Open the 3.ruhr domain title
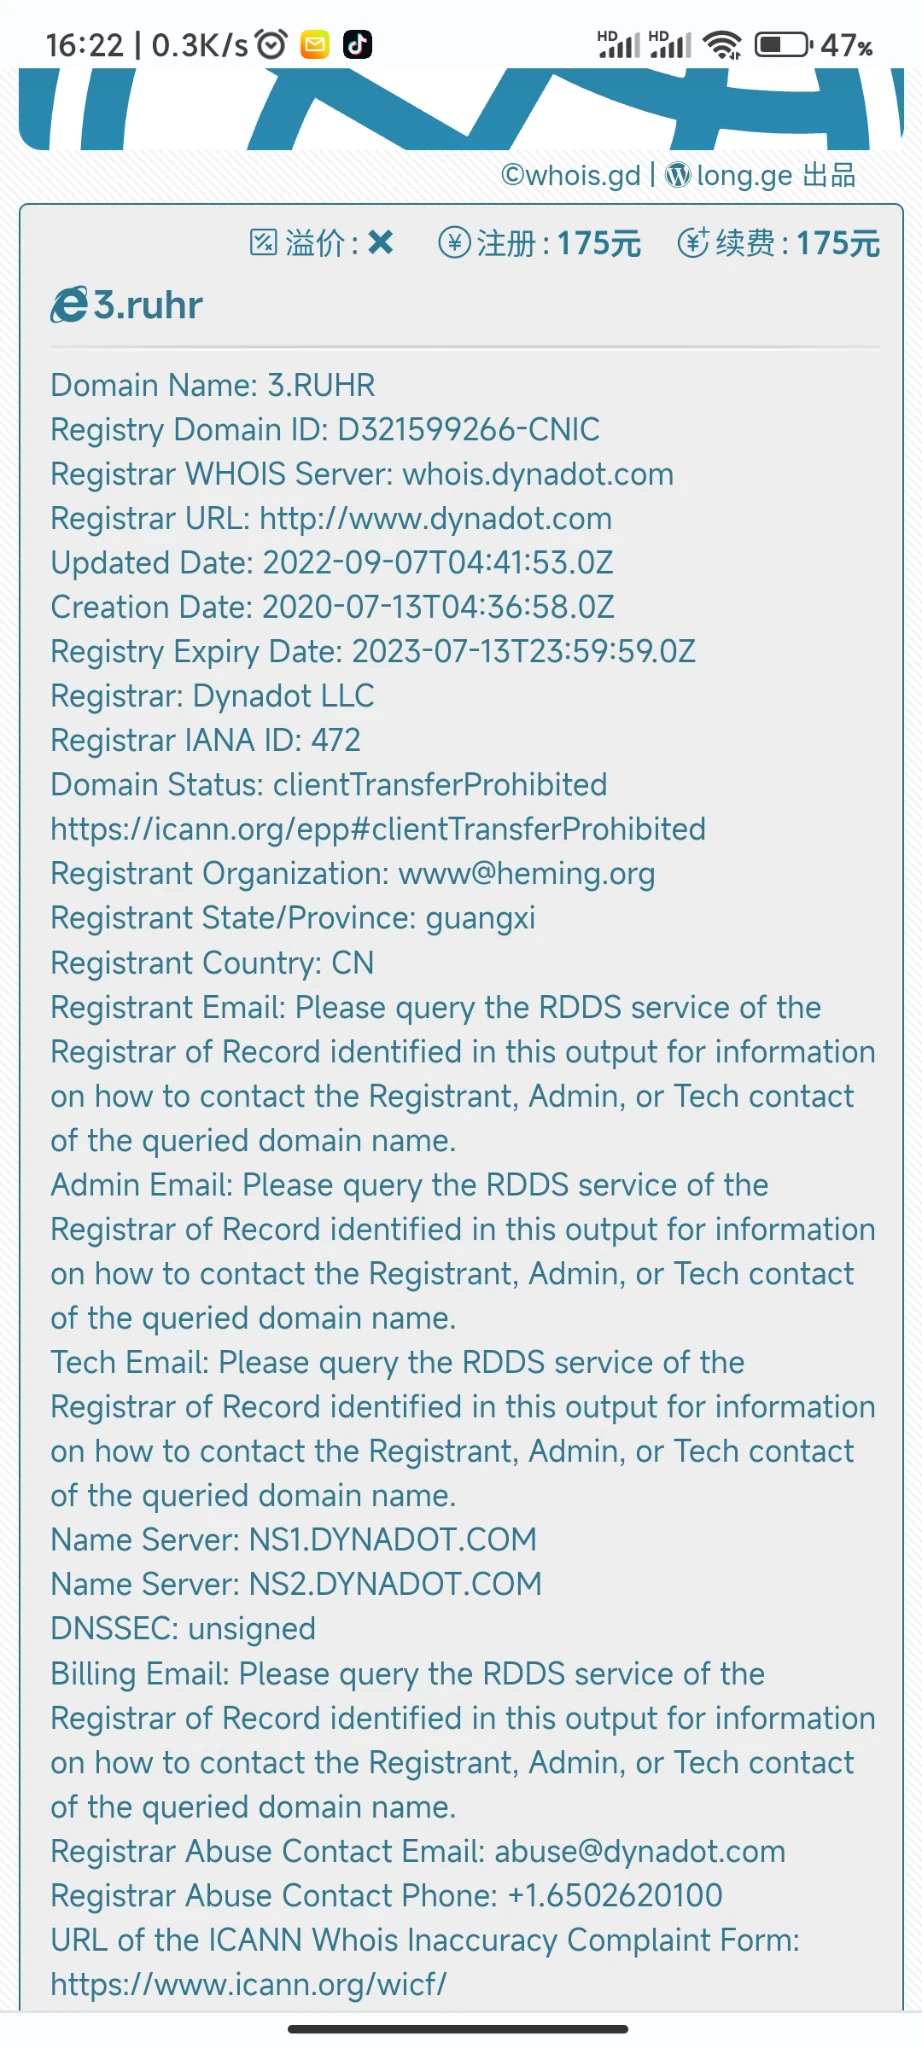The width and height of the screenshot is (922, 2048). coord(148,305)
